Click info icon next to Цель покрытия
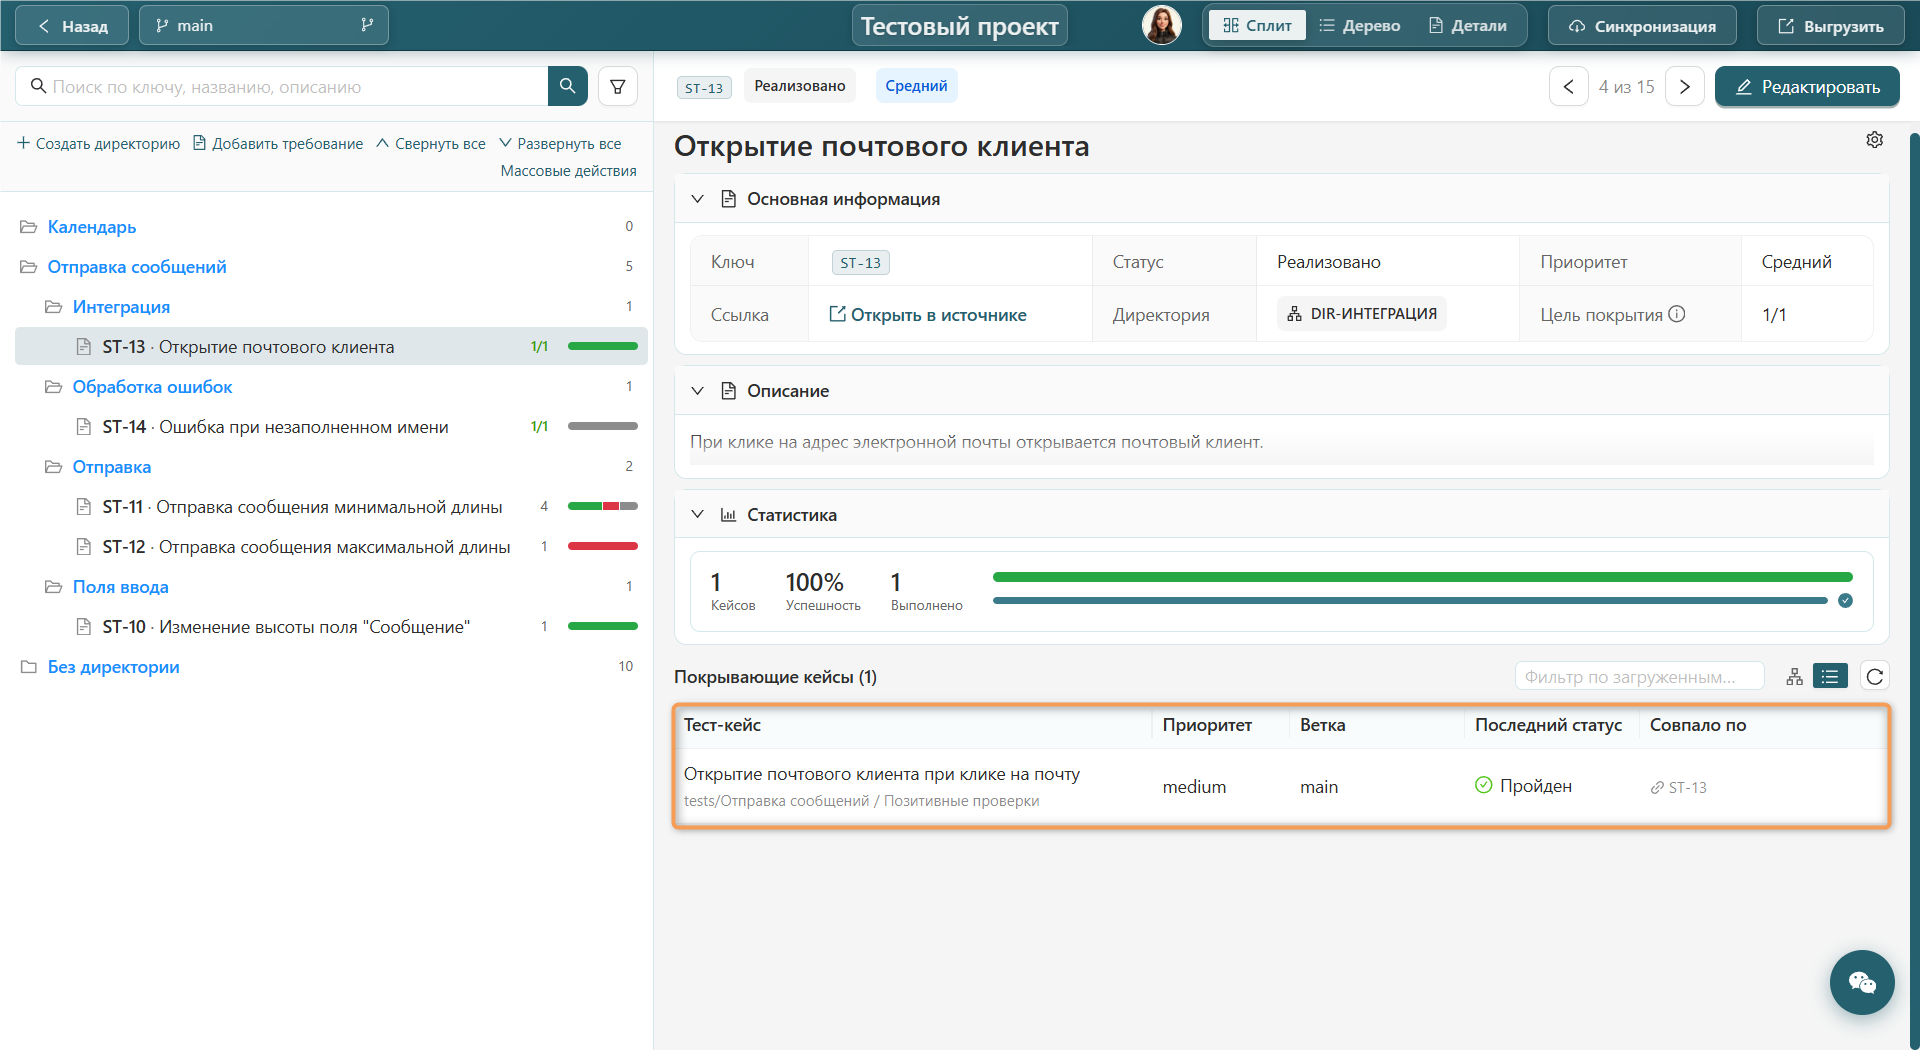Screen dimensions: 1920x1050 pyautogui.click(x=1677, y=314)
